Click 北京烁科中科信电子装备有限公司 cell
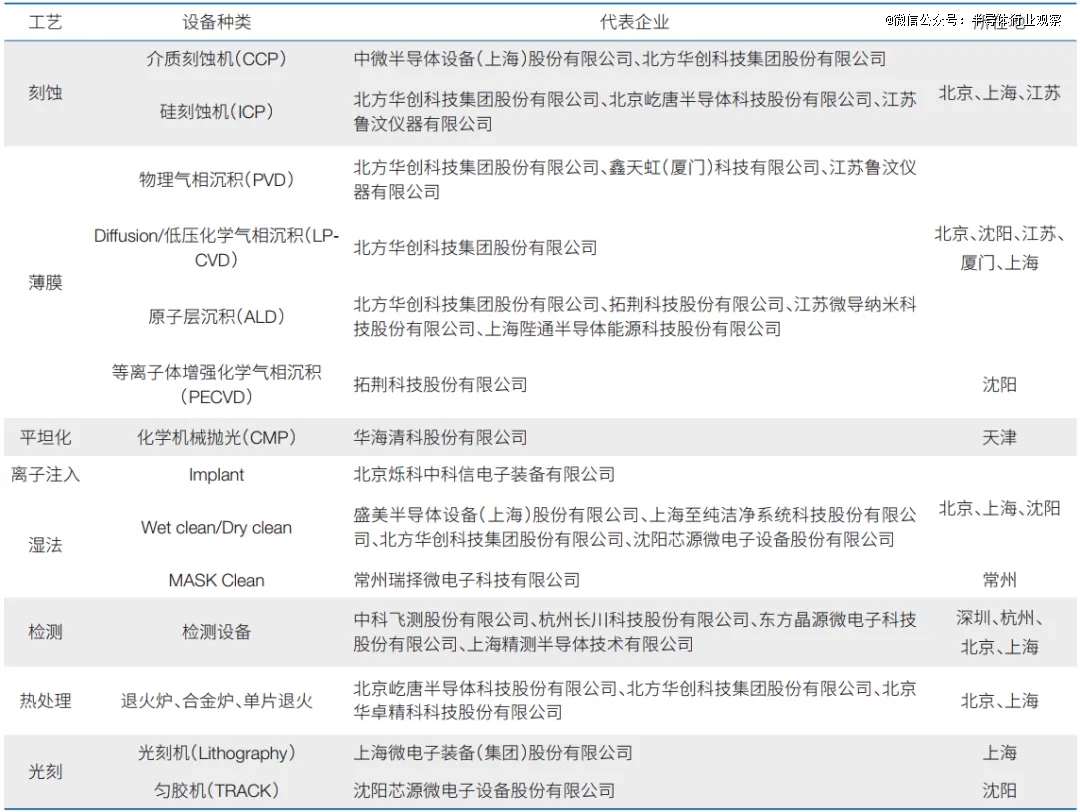 click(x=484, y=475)
